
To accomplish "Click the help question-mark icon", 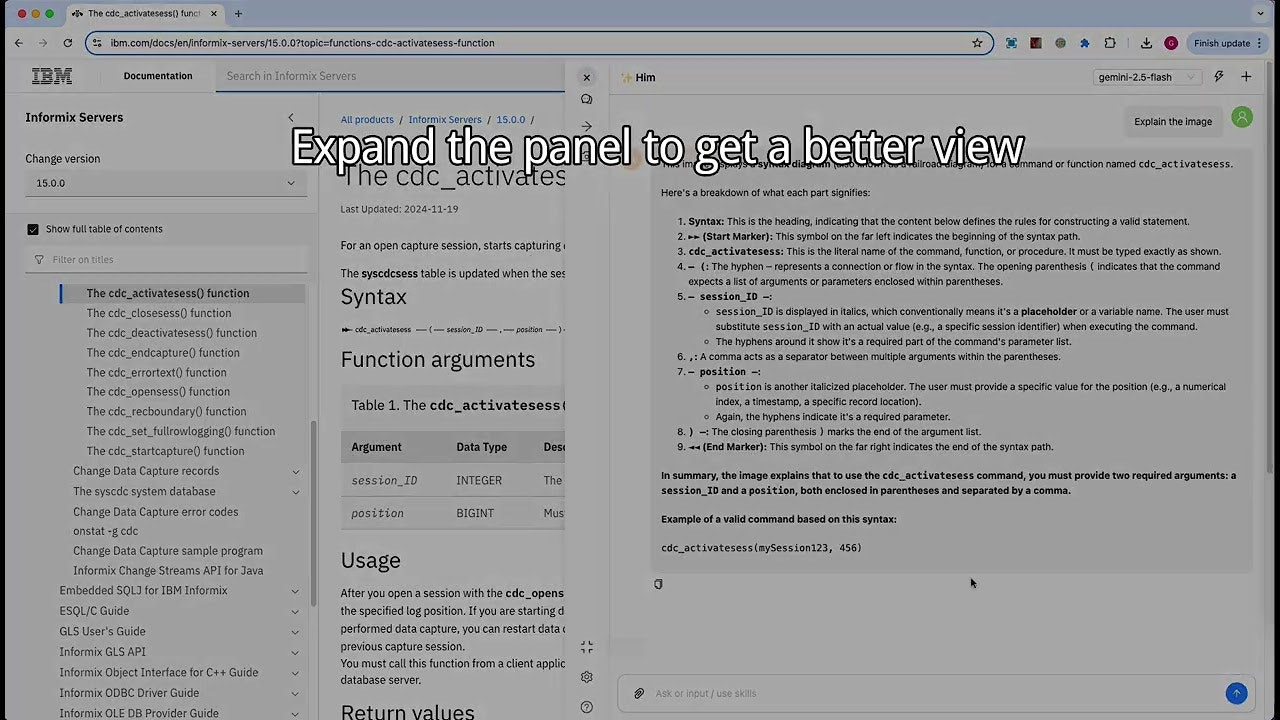I will (x=586, y=706).
